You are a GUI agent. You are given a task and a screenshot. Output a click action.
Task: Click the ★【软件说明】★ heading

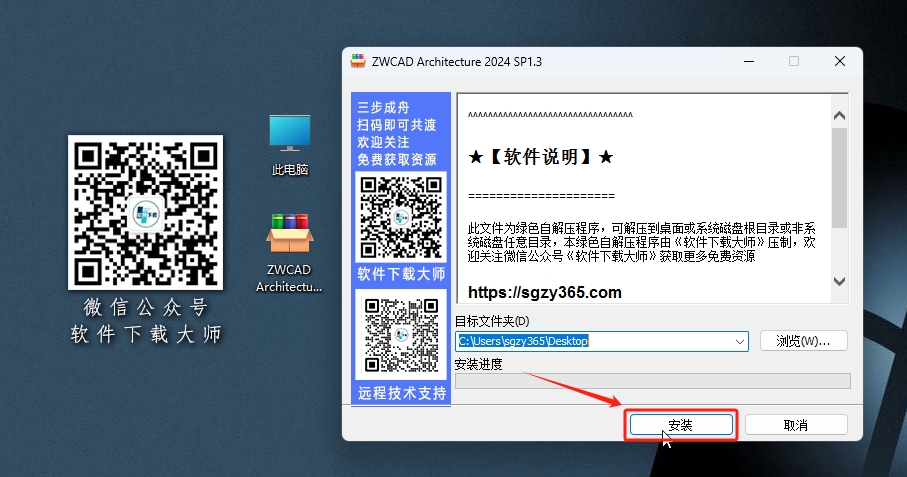[540, 157]
